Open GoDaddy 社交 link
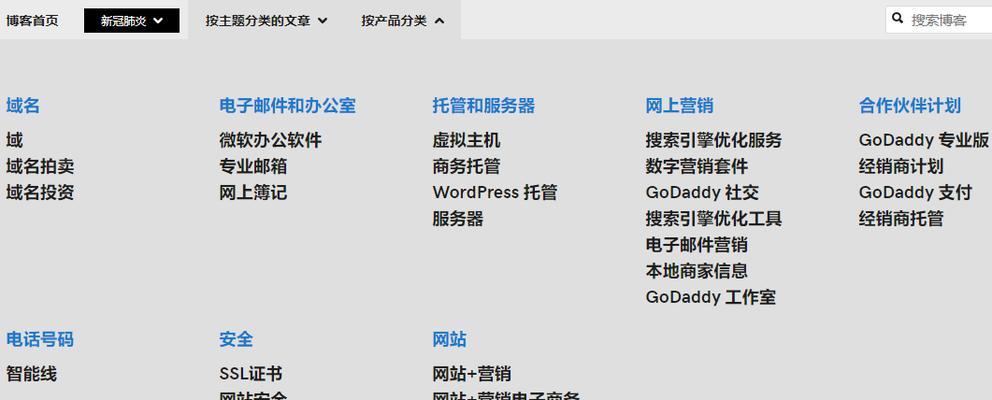 [702, 192]
